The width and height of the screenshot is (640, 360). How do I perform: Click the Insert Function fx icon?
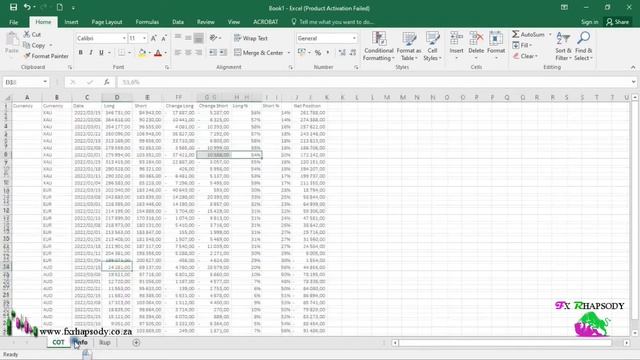pos(107,82)
